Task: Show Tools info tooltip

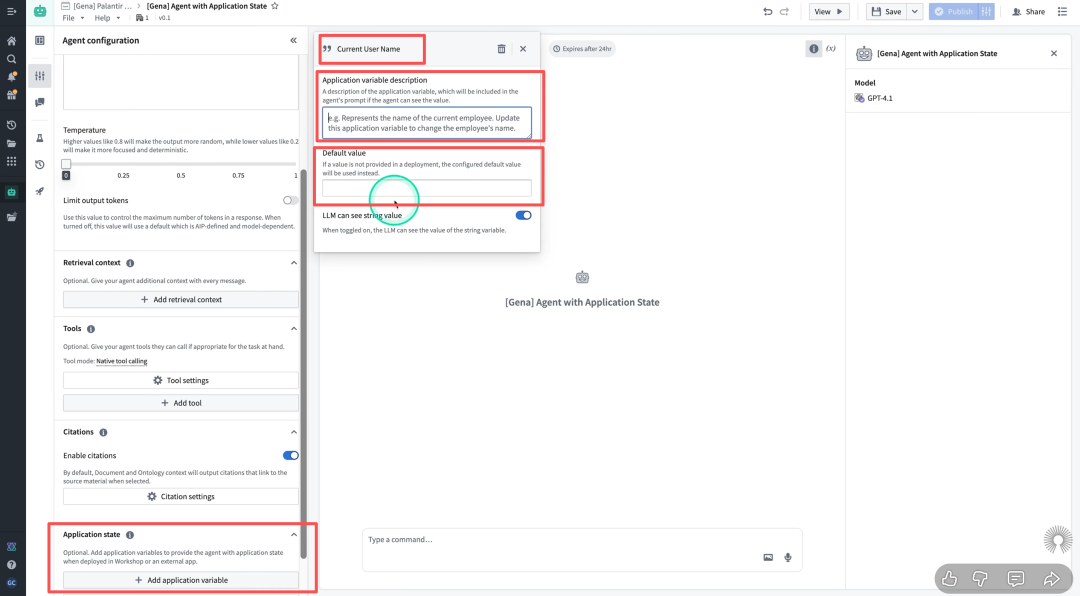Action: [x=91, y=329]
